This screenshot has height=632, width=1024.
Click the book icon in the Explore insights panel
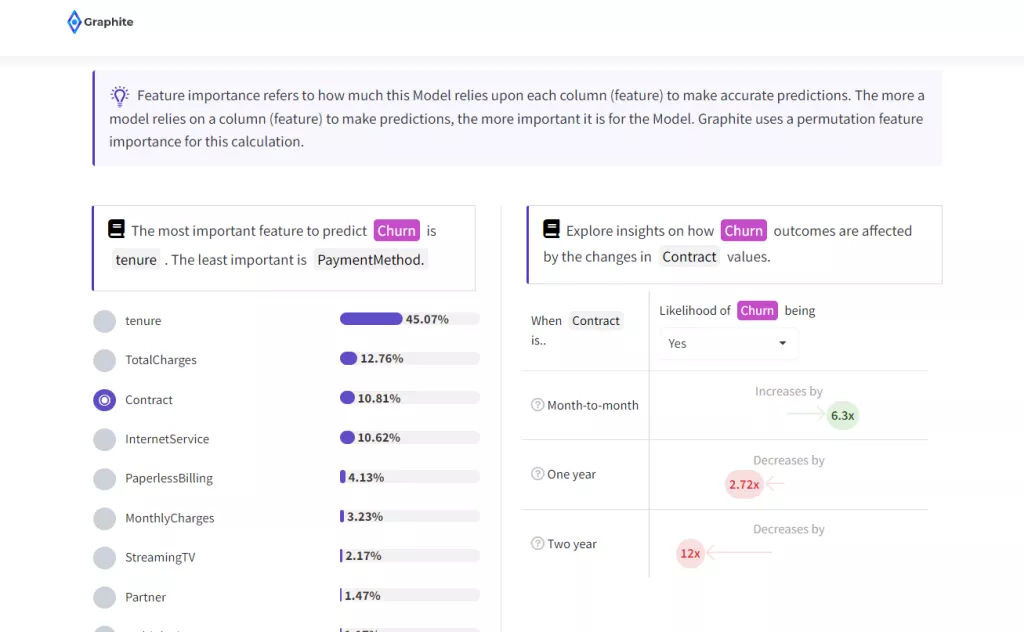pyautogui.click(x=551, y=228)
